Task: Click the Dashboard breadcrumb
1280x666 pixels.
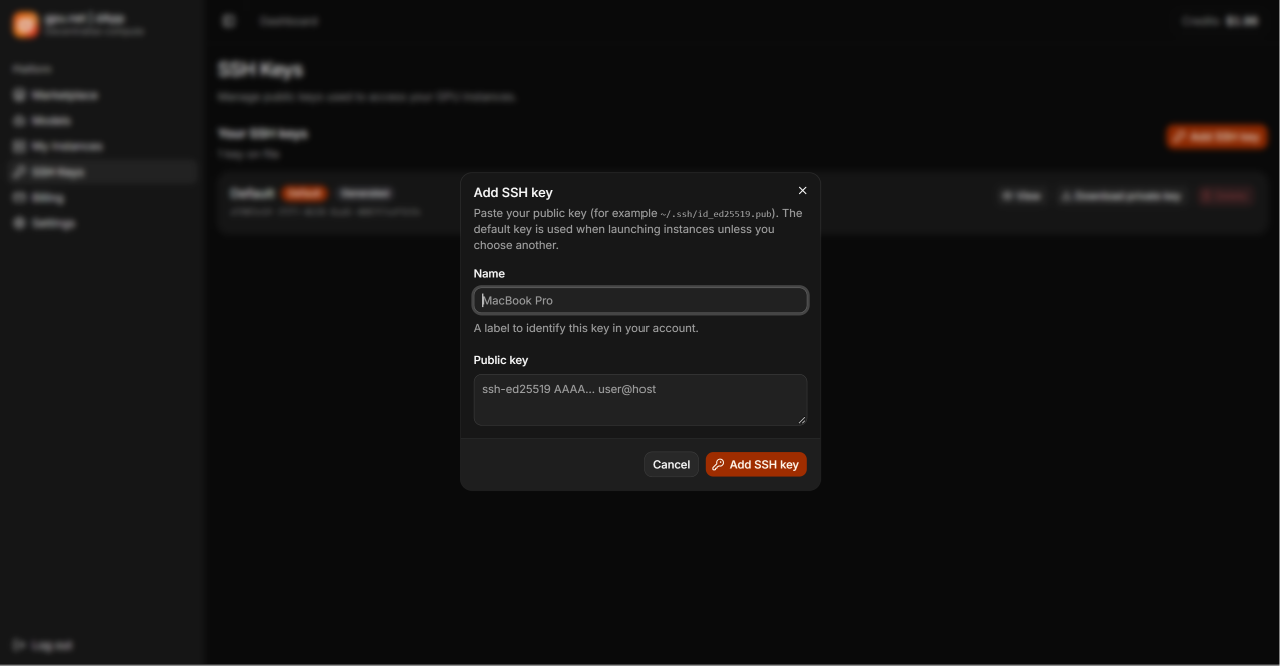Action: [x=288, y=21]
